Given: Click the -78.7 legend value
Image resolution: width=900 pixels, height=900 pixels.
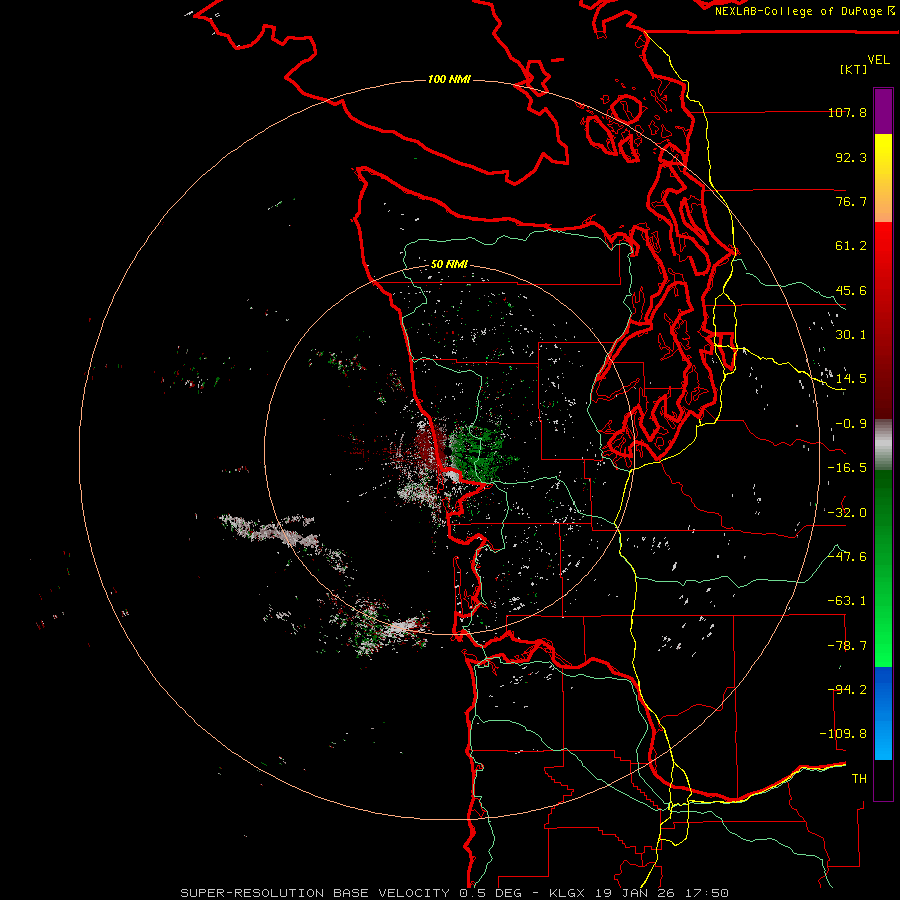Looking at the screenshot, I should pyautogui.click(x=847, y=646).
